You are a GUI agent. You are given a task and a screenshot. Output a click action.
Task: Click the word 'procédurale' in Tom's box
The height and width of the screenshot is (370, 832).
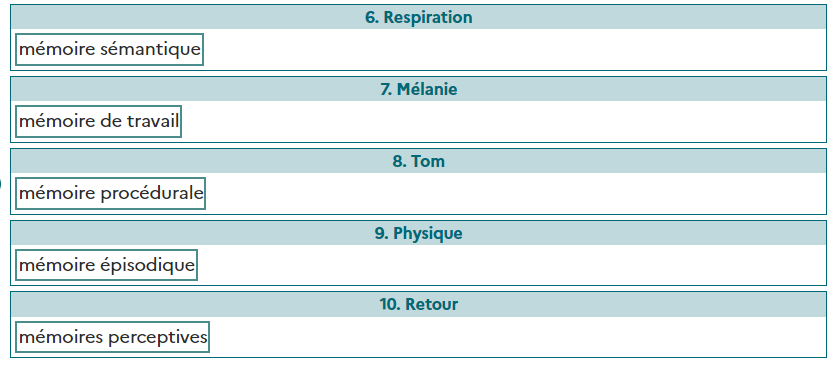point(152,194)
